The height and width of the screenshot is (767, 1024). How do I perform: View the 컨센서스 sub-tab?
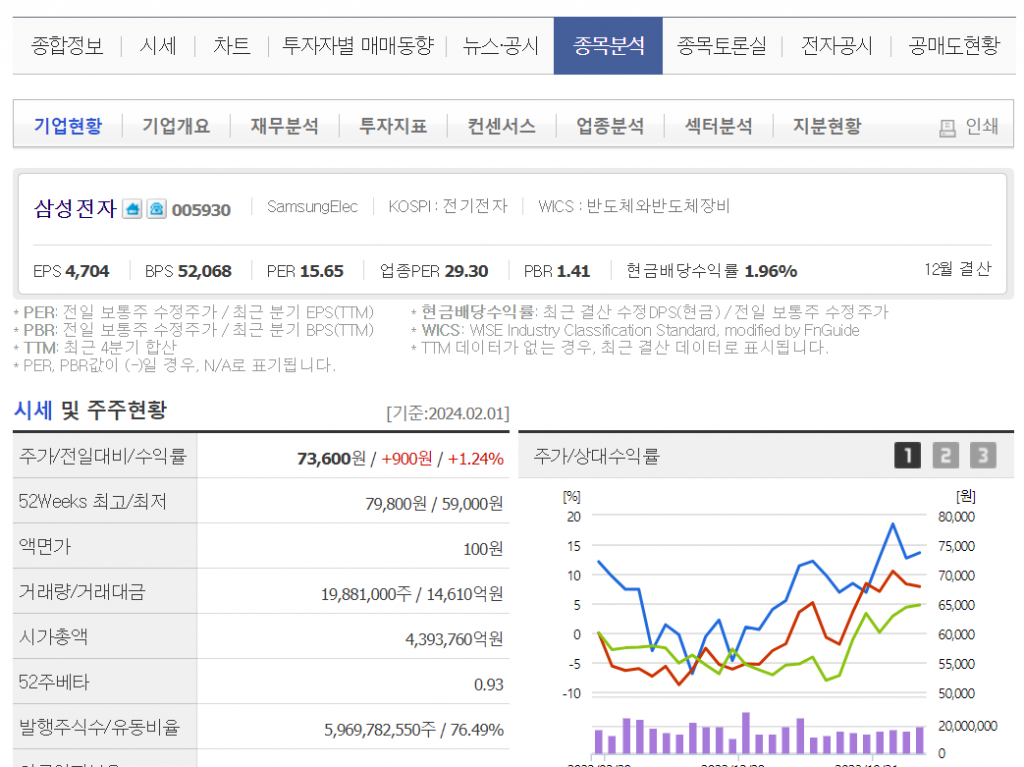point(502,125)
